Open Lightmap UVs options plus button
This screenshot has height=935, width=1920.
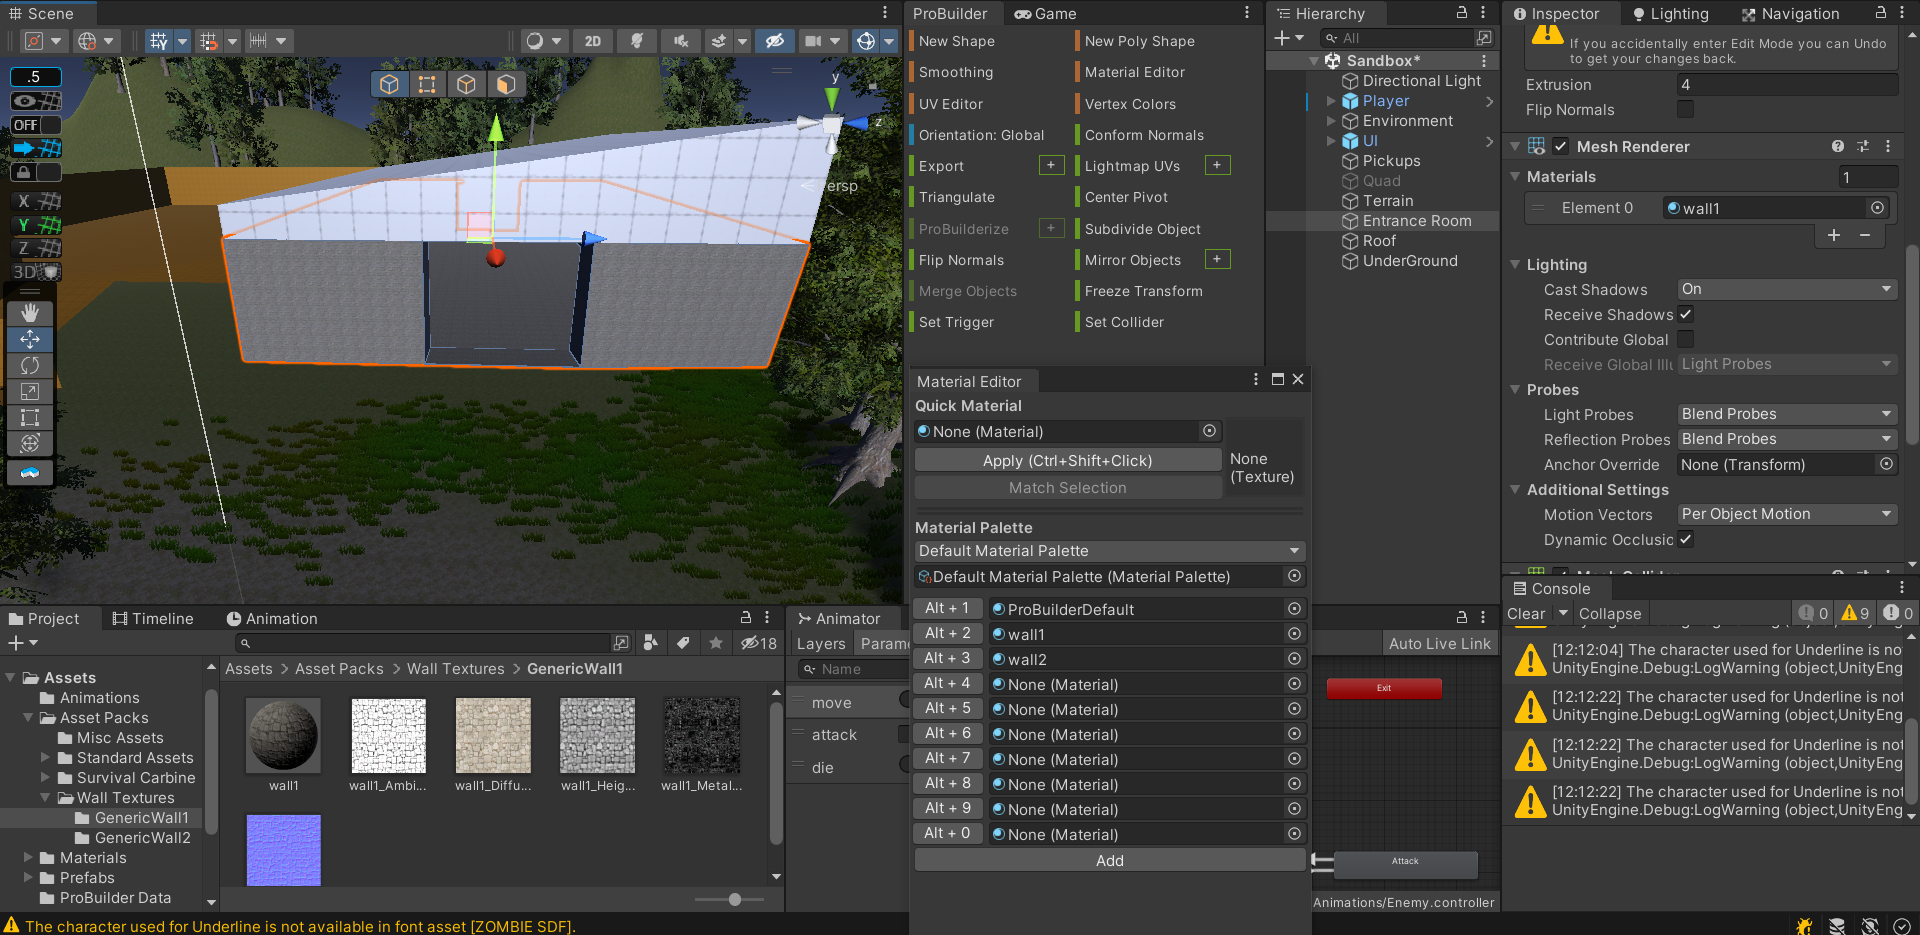point(1217,165)
